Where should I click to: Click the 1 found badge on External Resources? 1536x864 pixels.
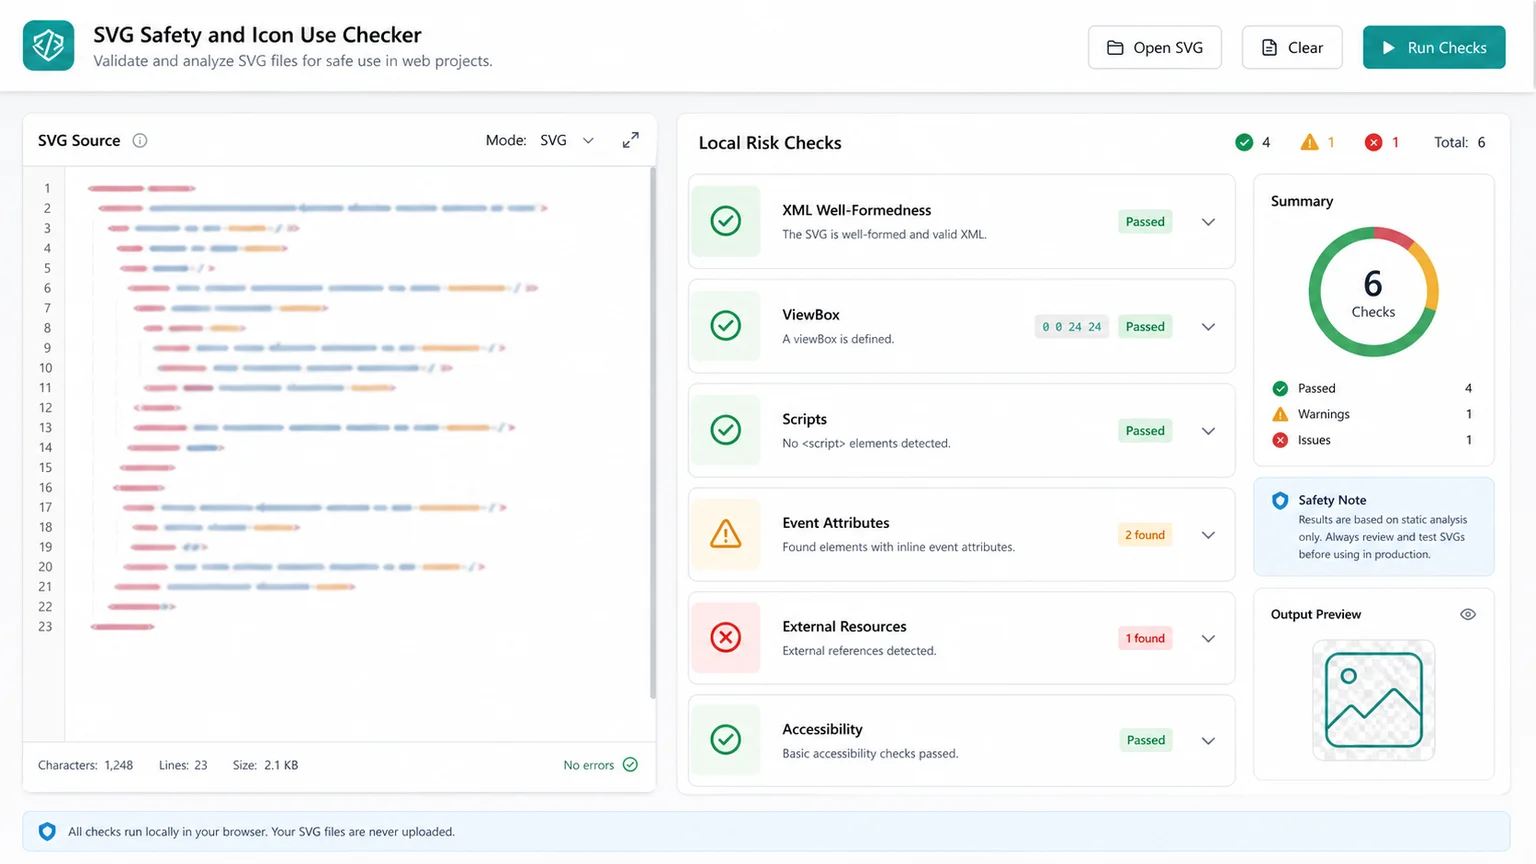[1145, 638]
